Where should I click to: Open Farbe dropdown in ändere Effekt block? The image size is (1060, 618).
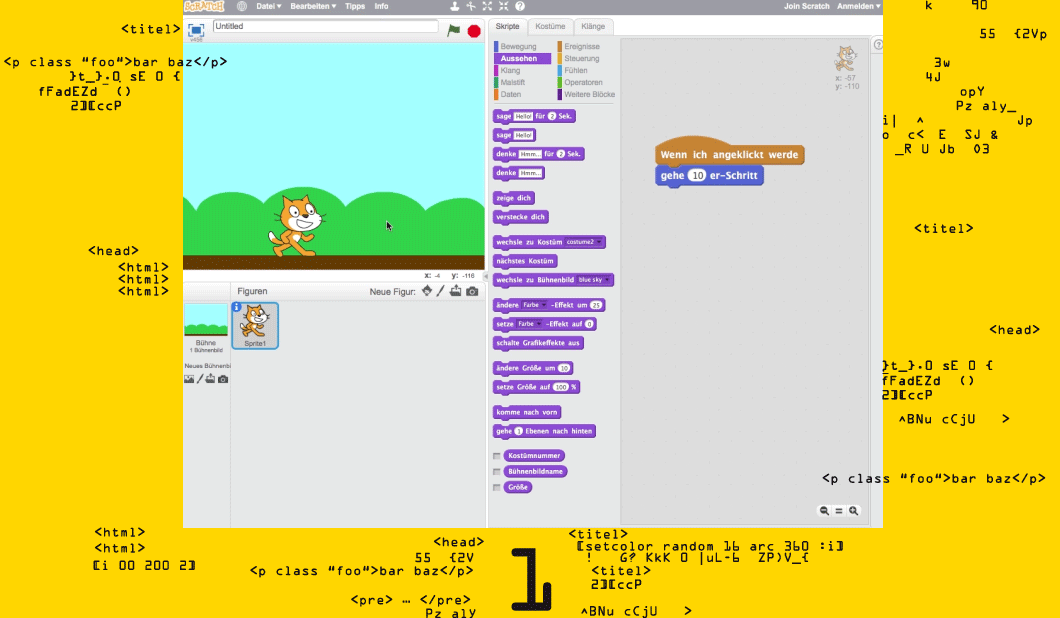533,305
